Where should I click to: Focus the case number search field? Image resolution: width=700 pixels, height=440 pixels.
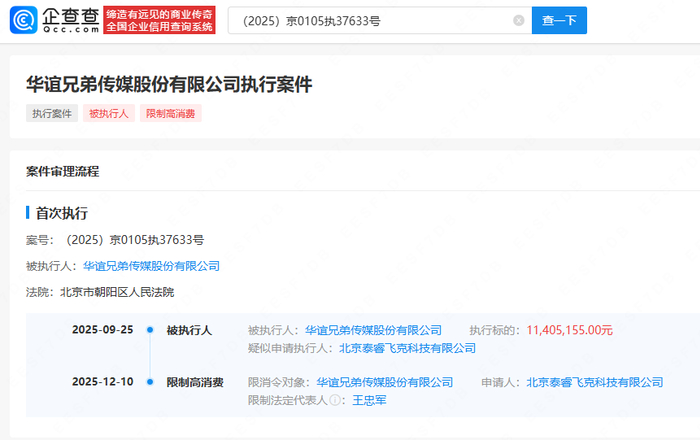tap(370, 20)
